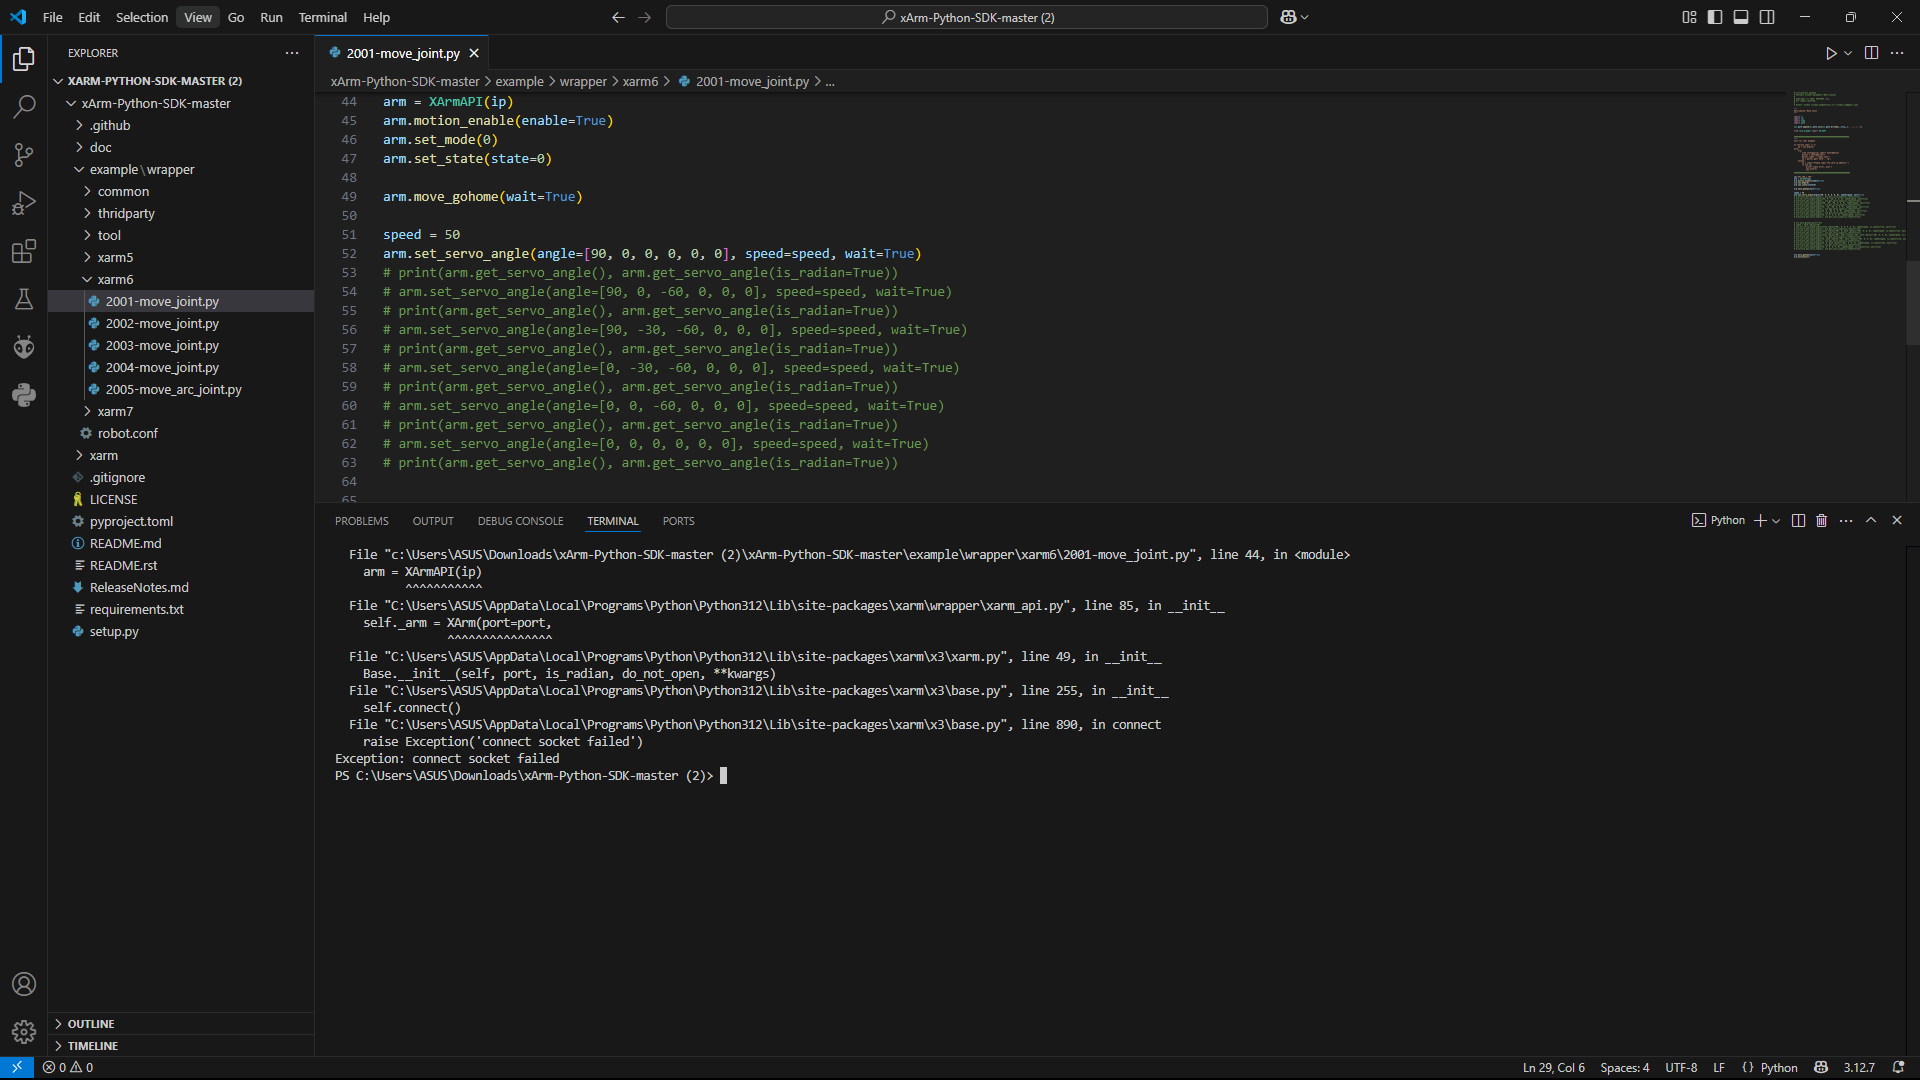Kill the terminal with trash icon
This screenshot has height=1080, width=1920.
(1821, 520)
